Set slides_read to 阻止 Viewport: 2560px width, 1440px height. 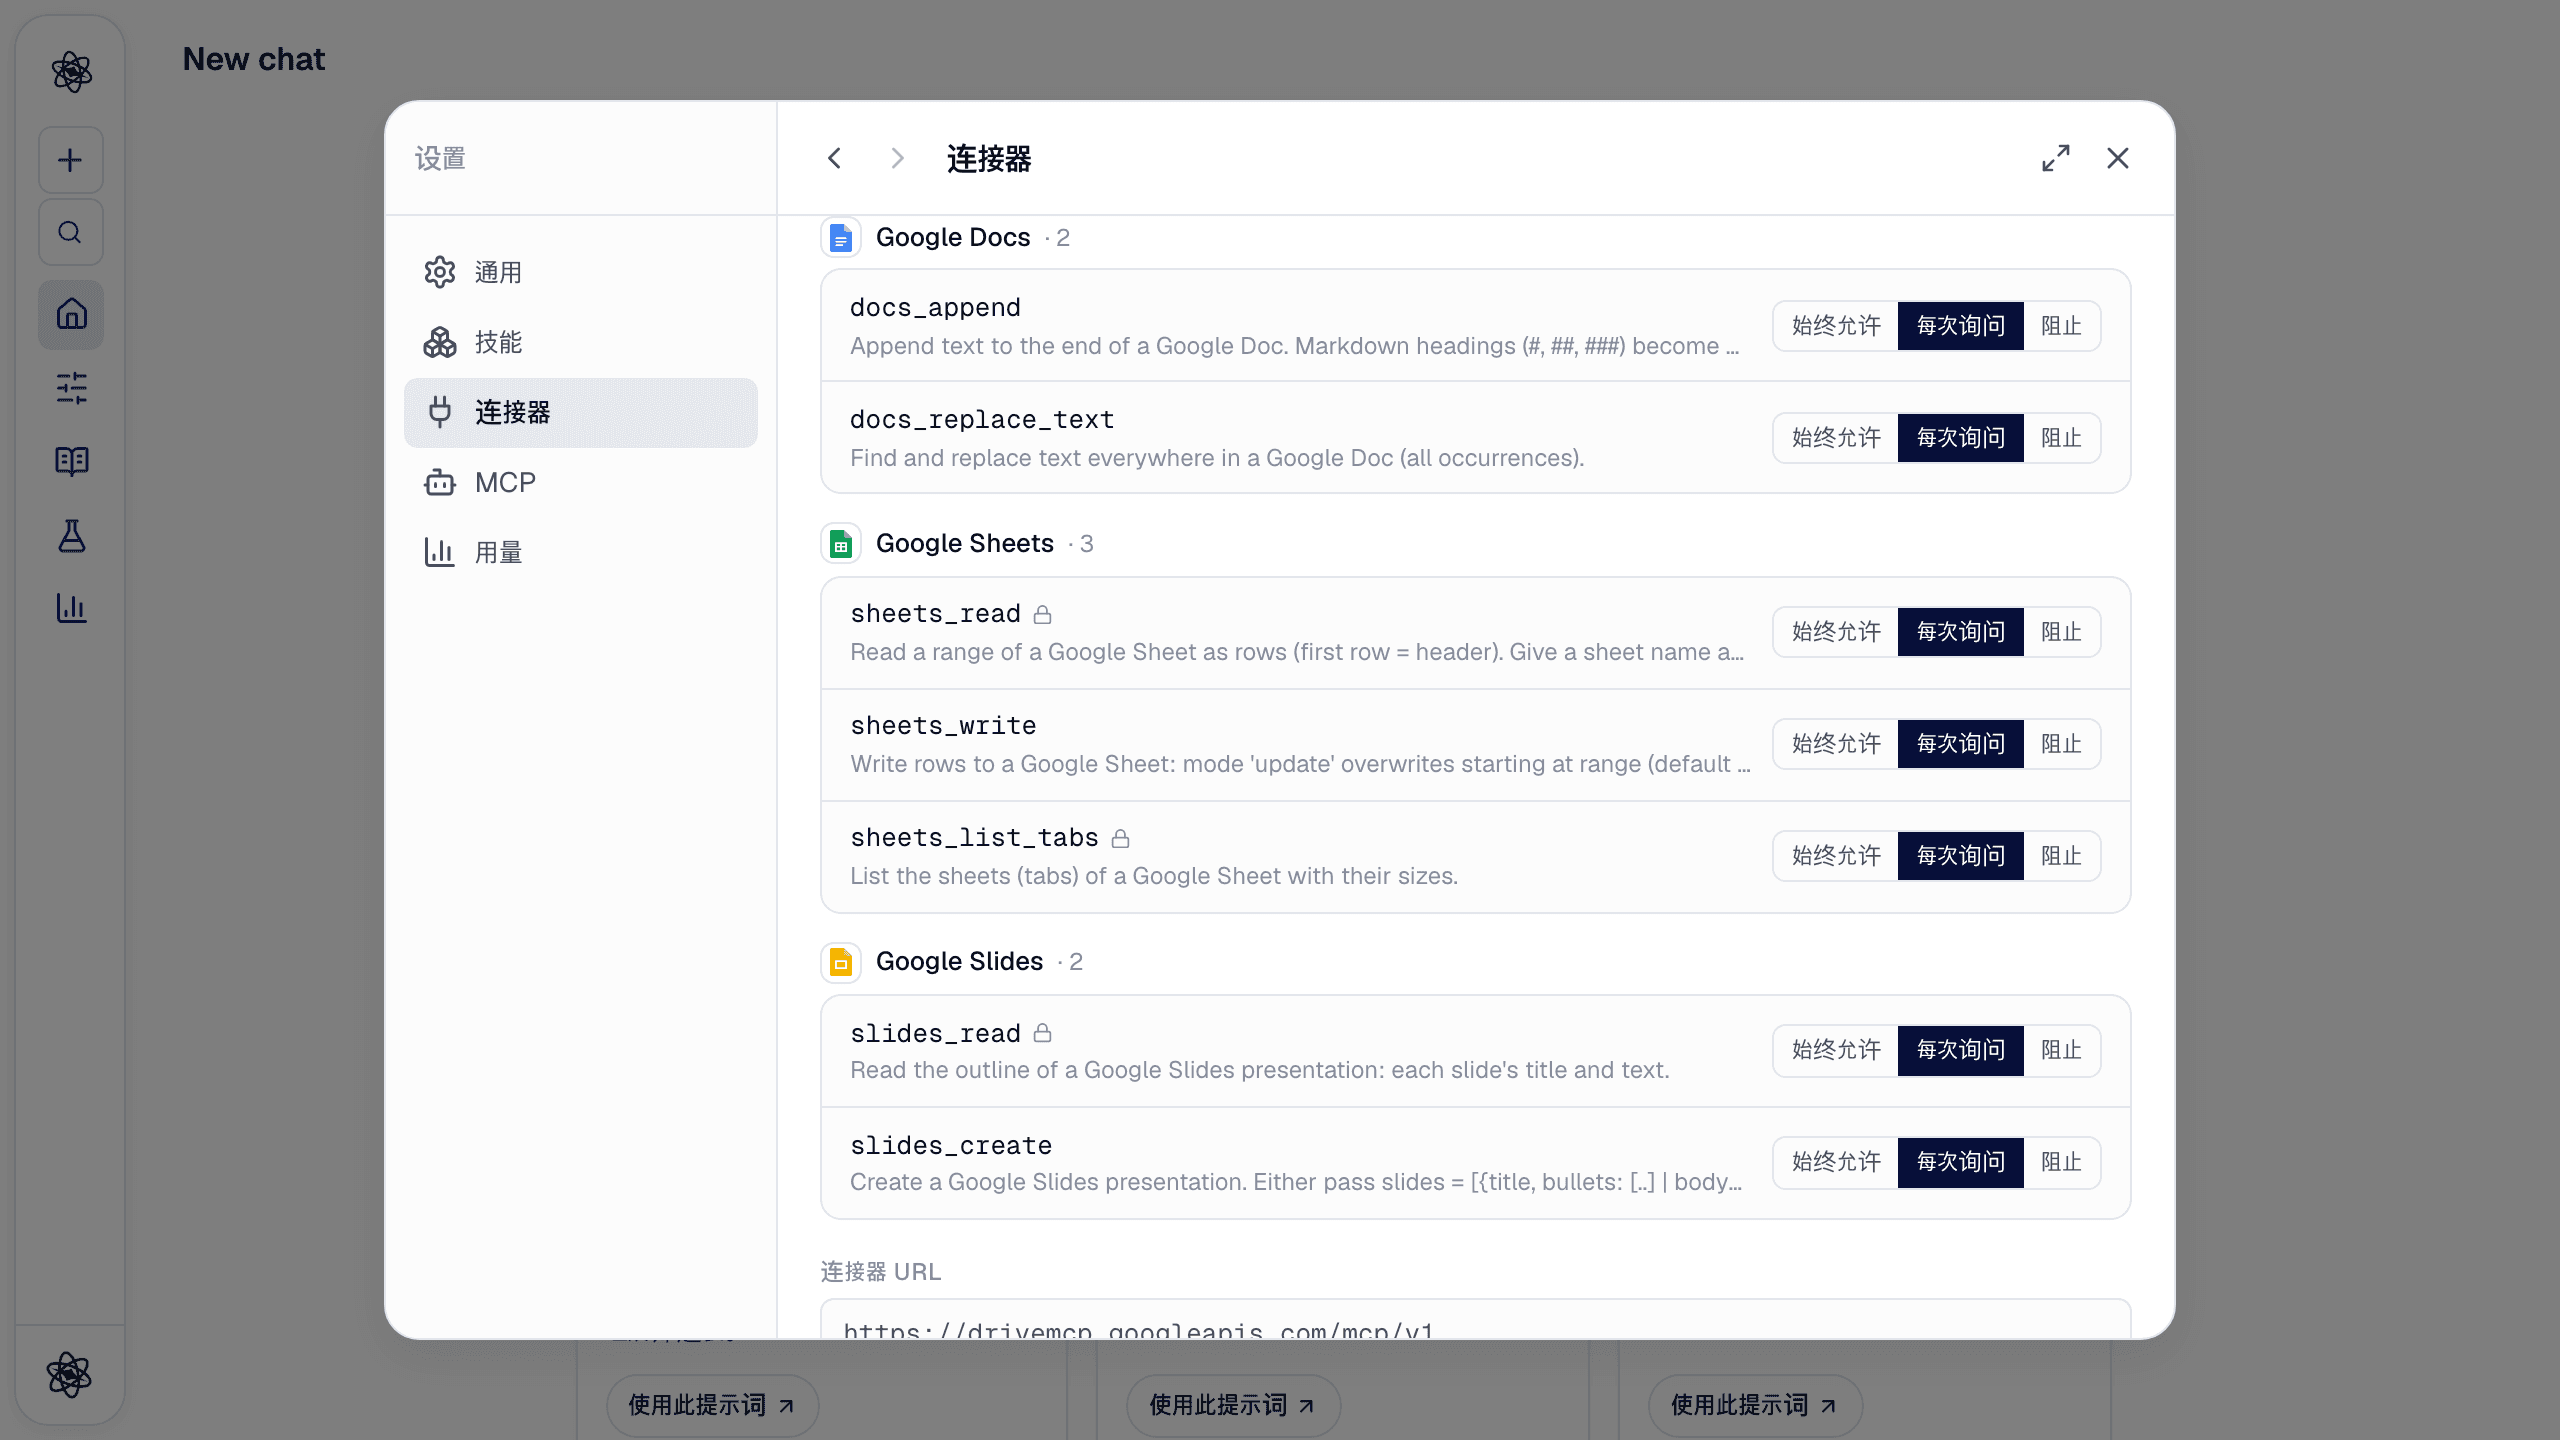pos(2061,1050)
